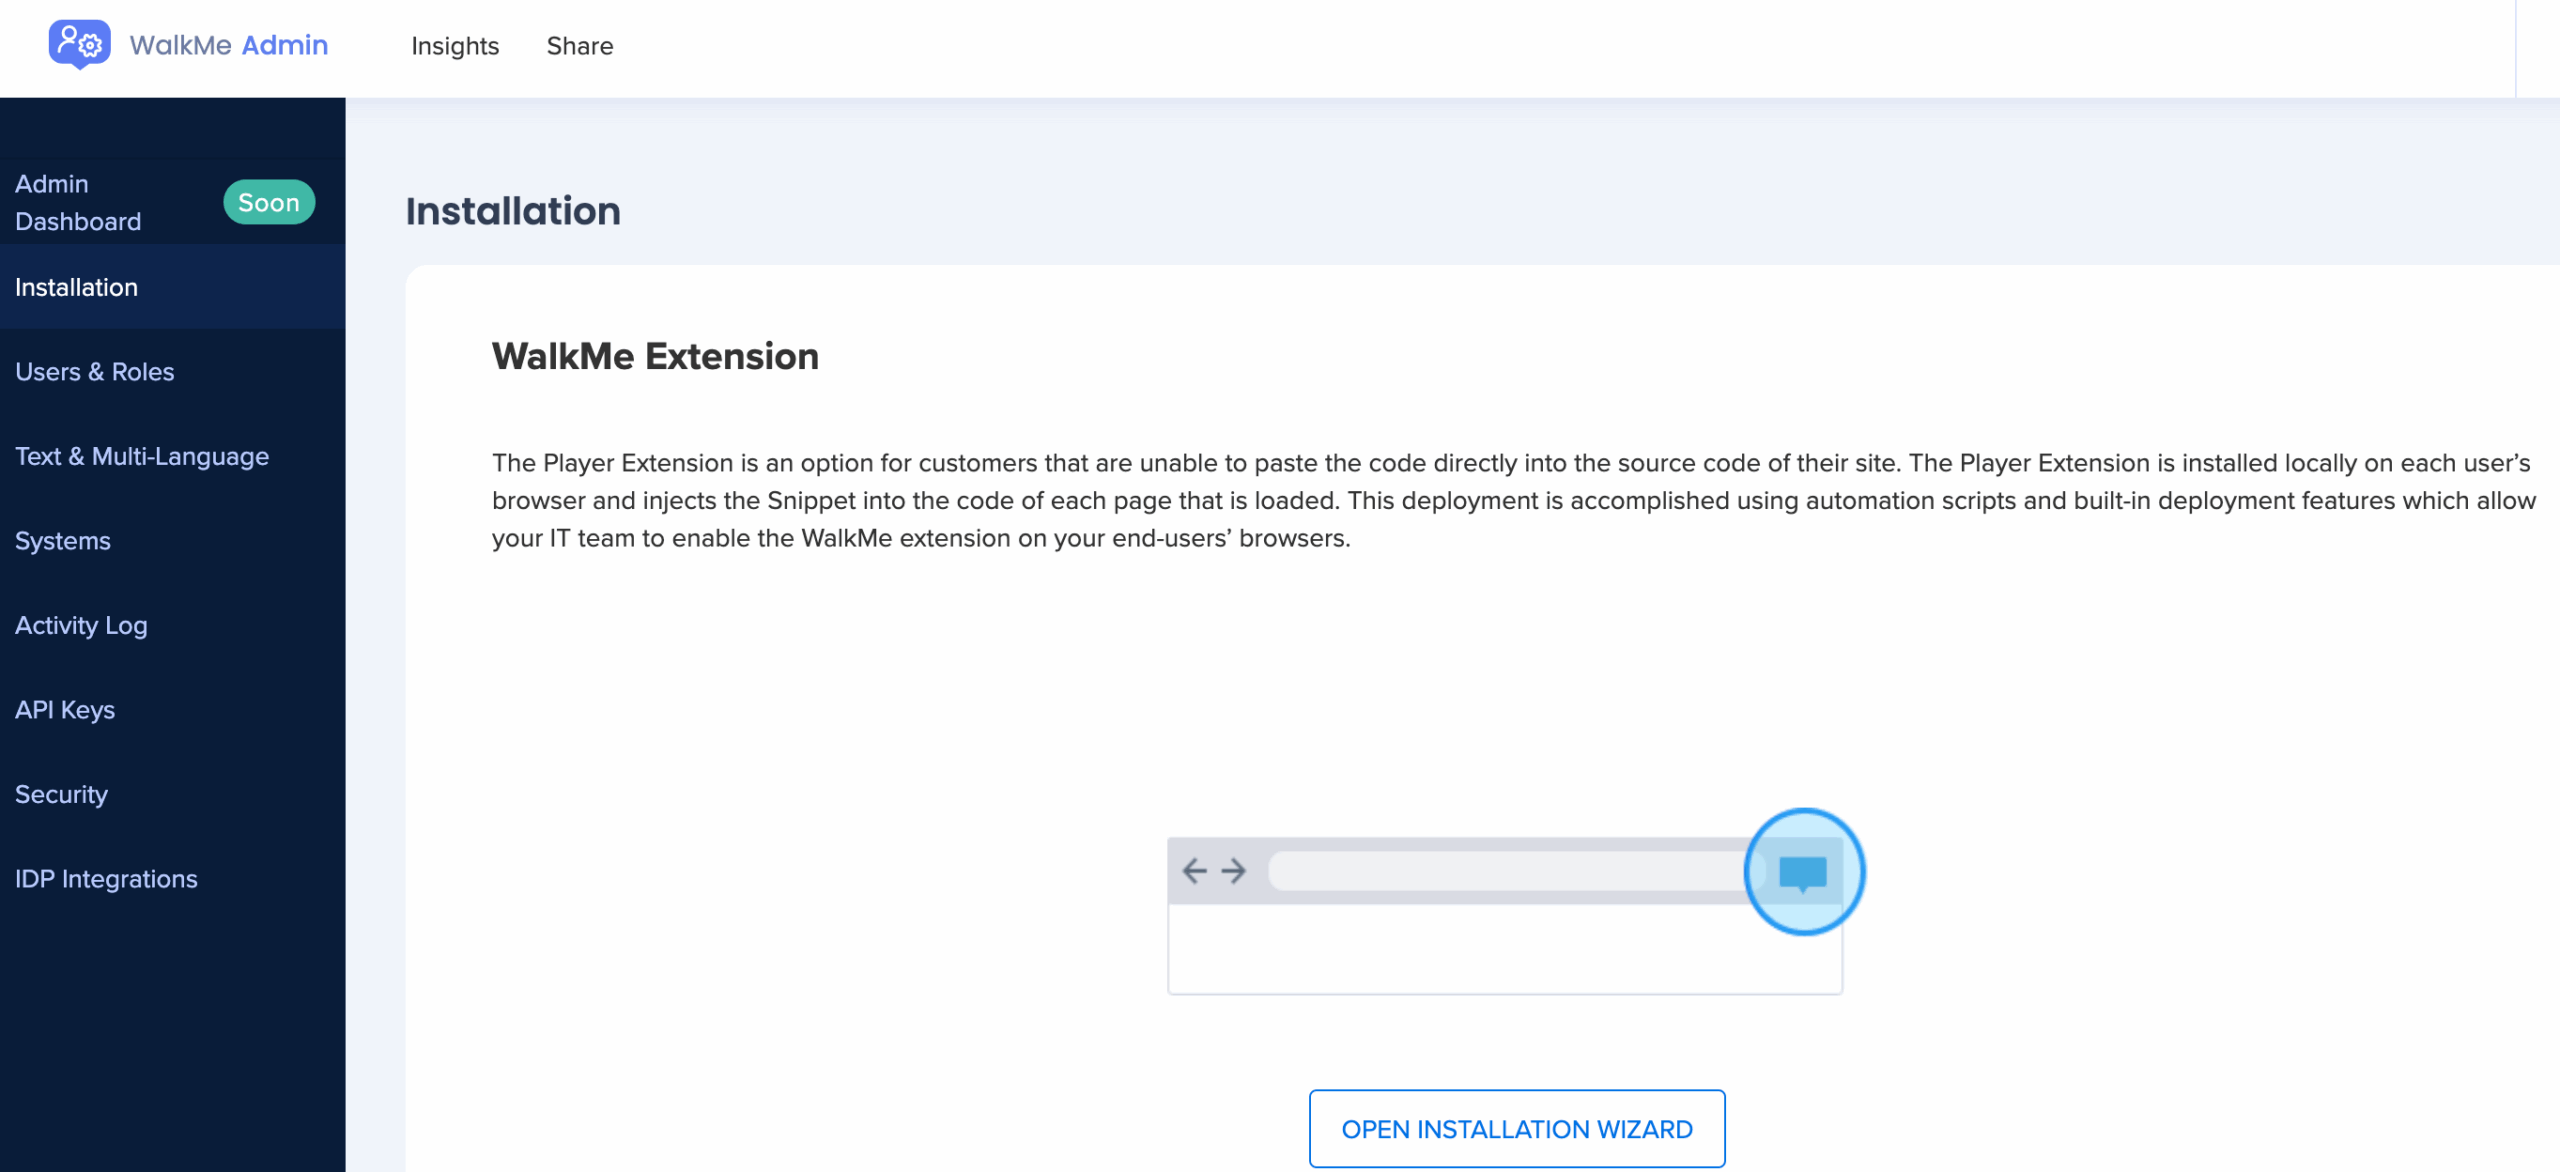Click the WalkMe Admin logo icon
2560x1172 pixels.
(x=79, y=45)
